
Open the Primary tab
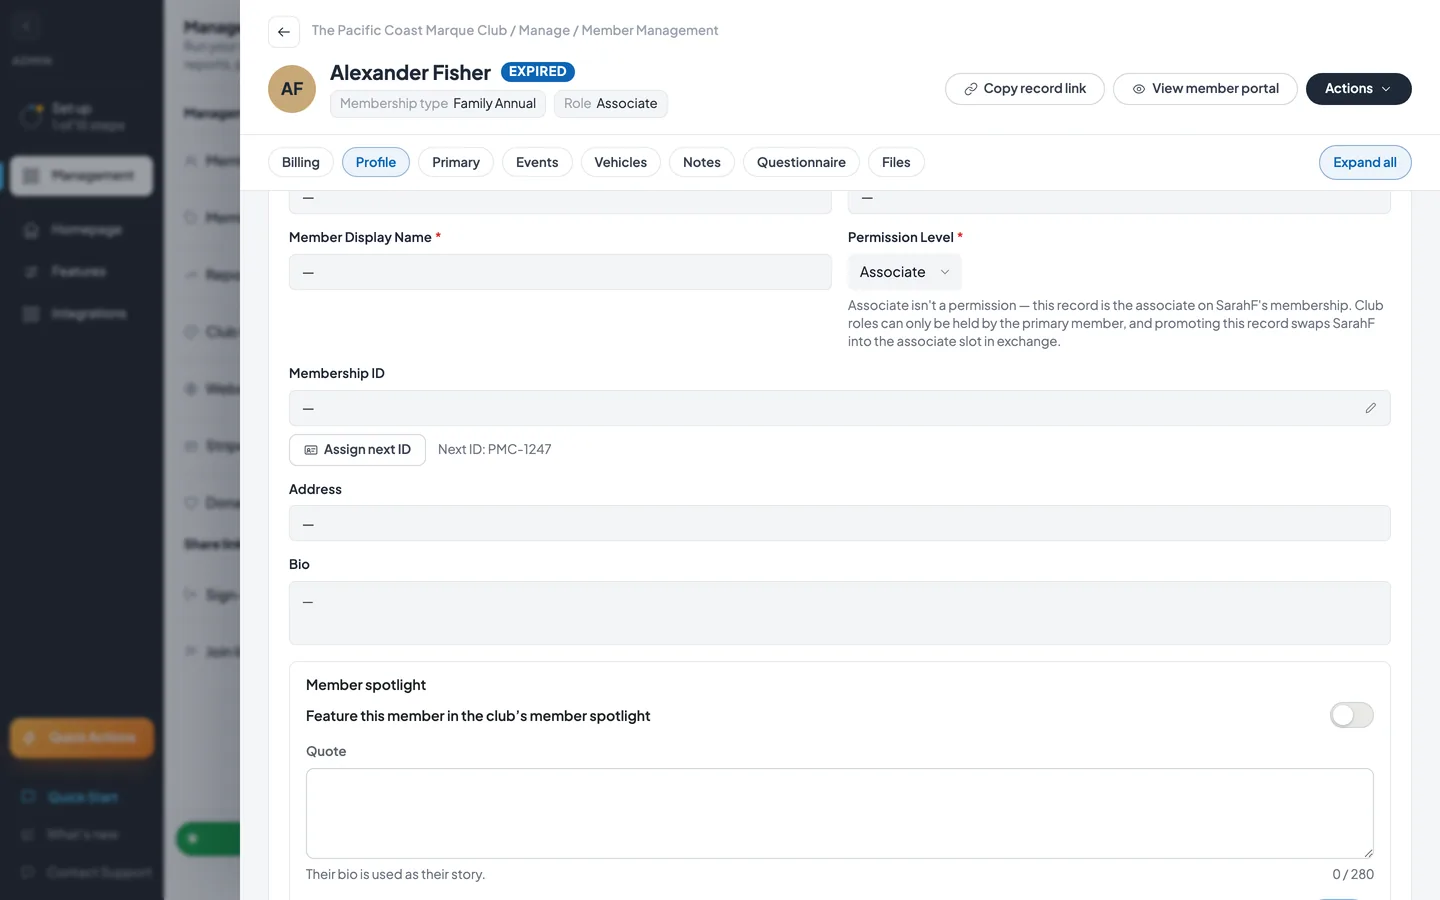point(456,162)
